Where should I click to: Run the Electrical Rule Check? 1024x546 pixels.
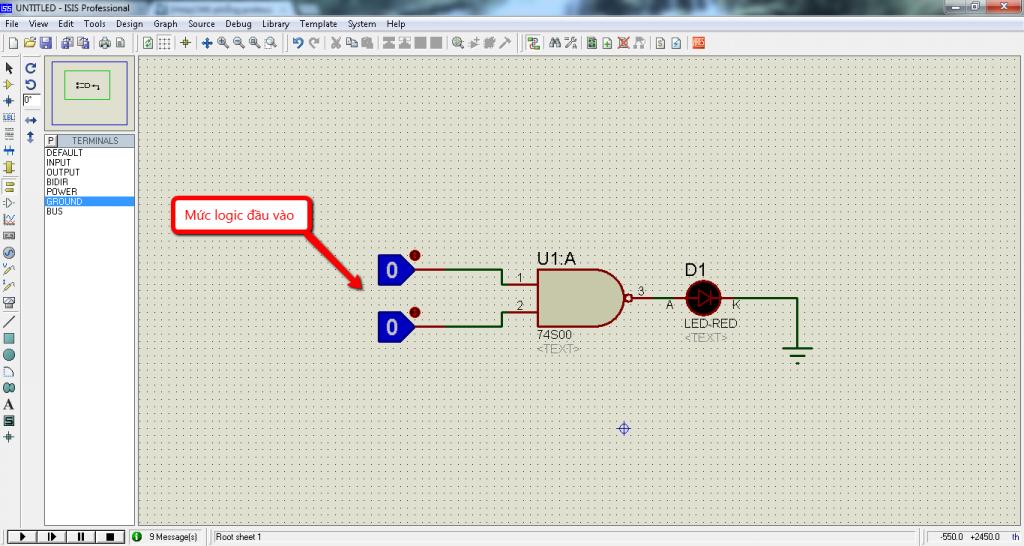click(x=677, y=43)
